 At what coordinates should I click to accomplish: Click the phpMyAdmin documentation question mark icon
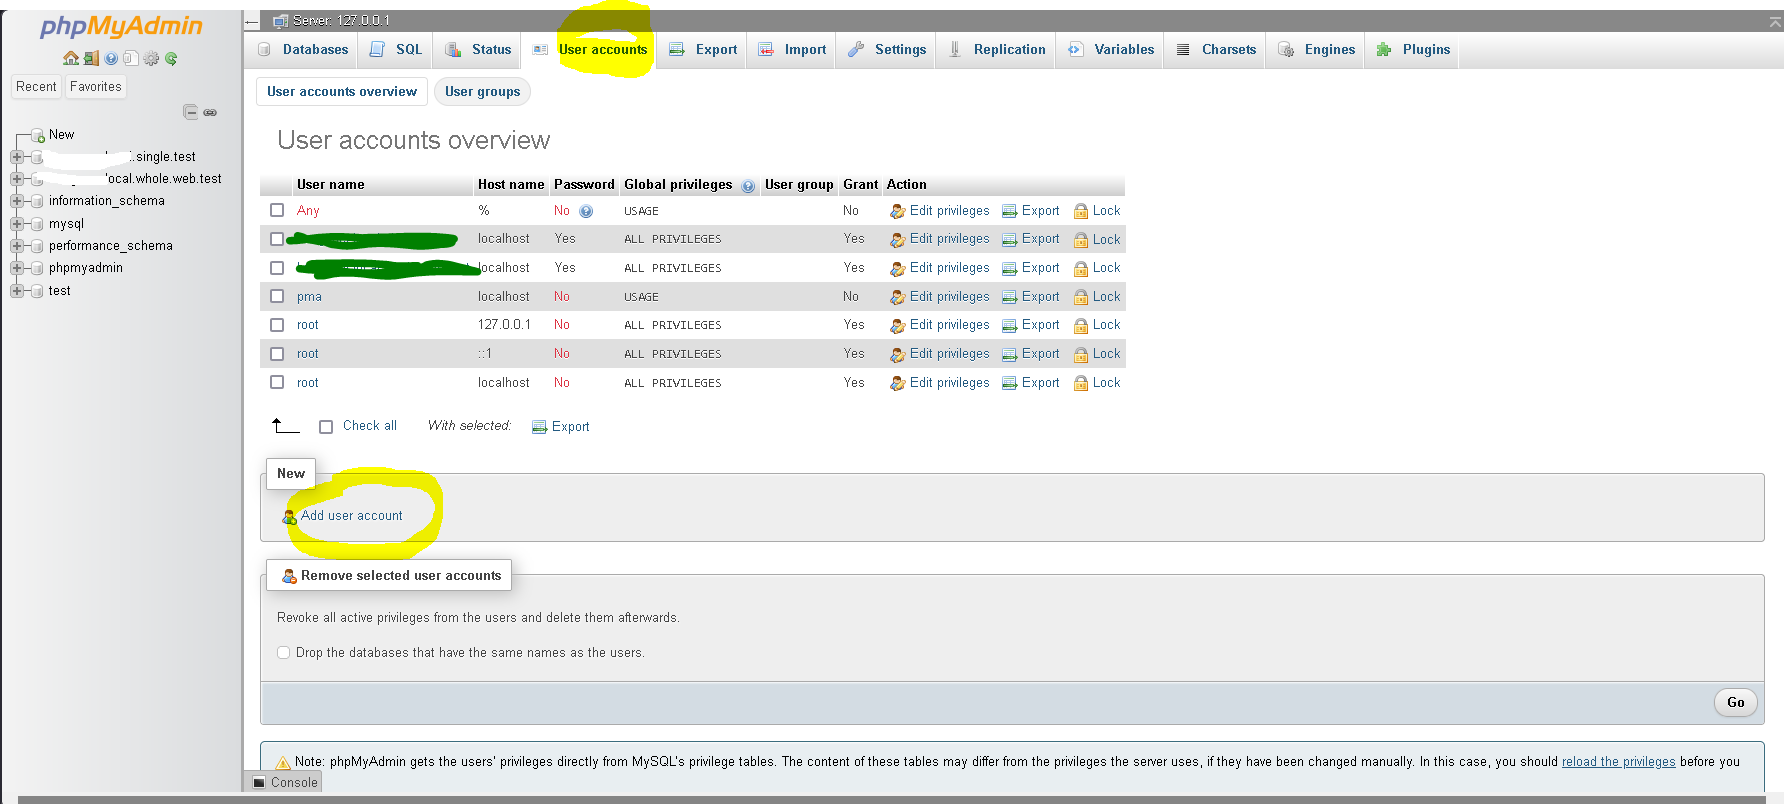pos(111,59)
